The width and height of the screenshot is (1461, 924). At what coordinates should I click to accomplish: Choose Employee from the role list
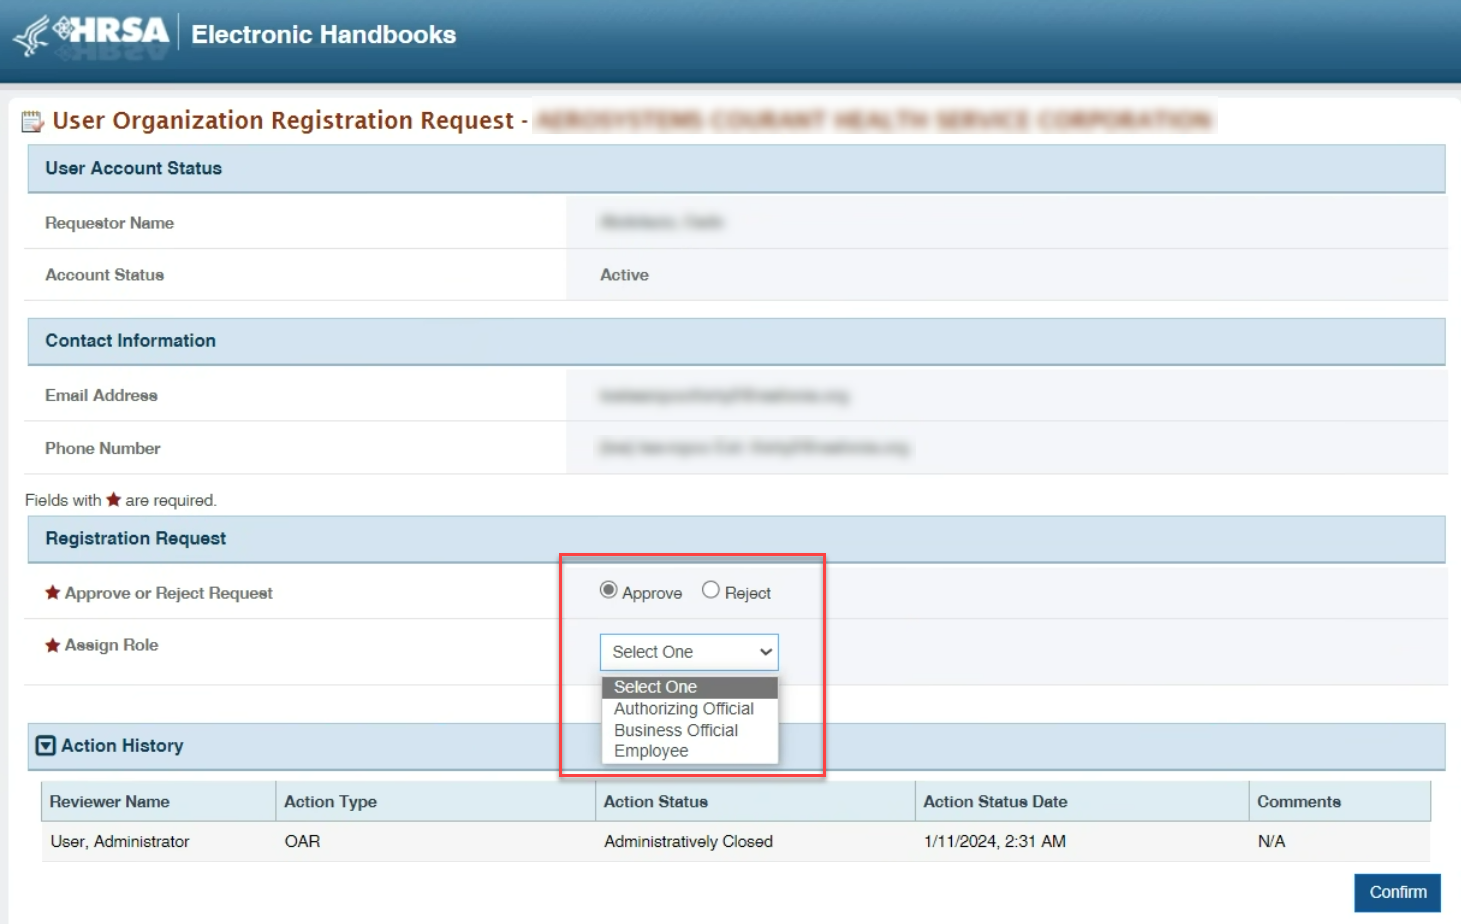pos(689,751)
